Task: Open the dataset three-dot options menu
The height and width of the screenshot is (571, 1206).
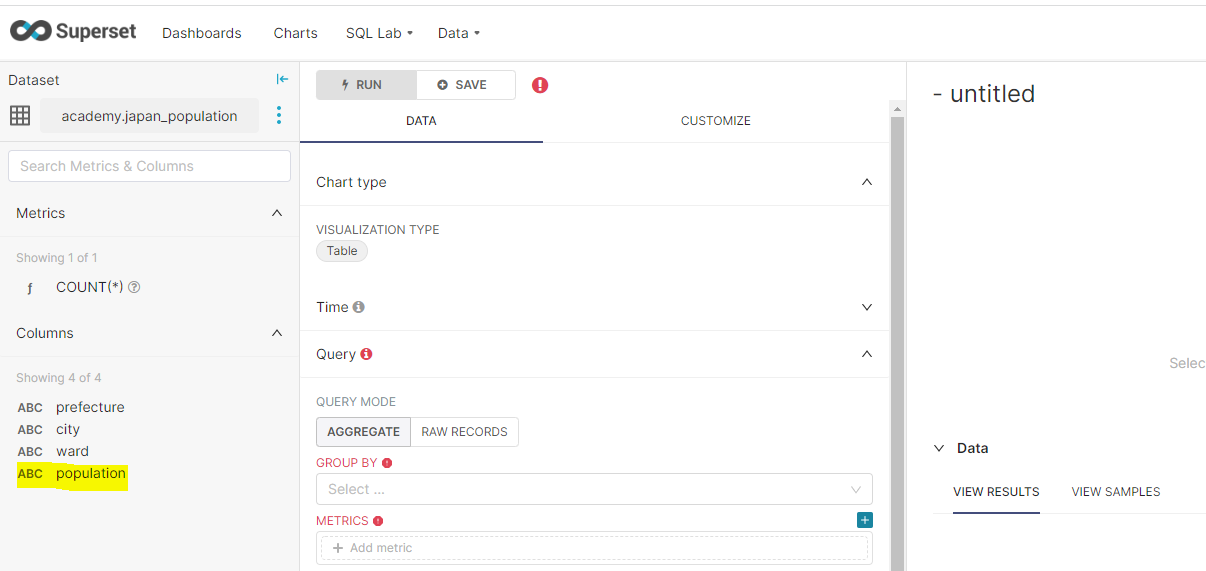Action: click(x=279, y=116)
